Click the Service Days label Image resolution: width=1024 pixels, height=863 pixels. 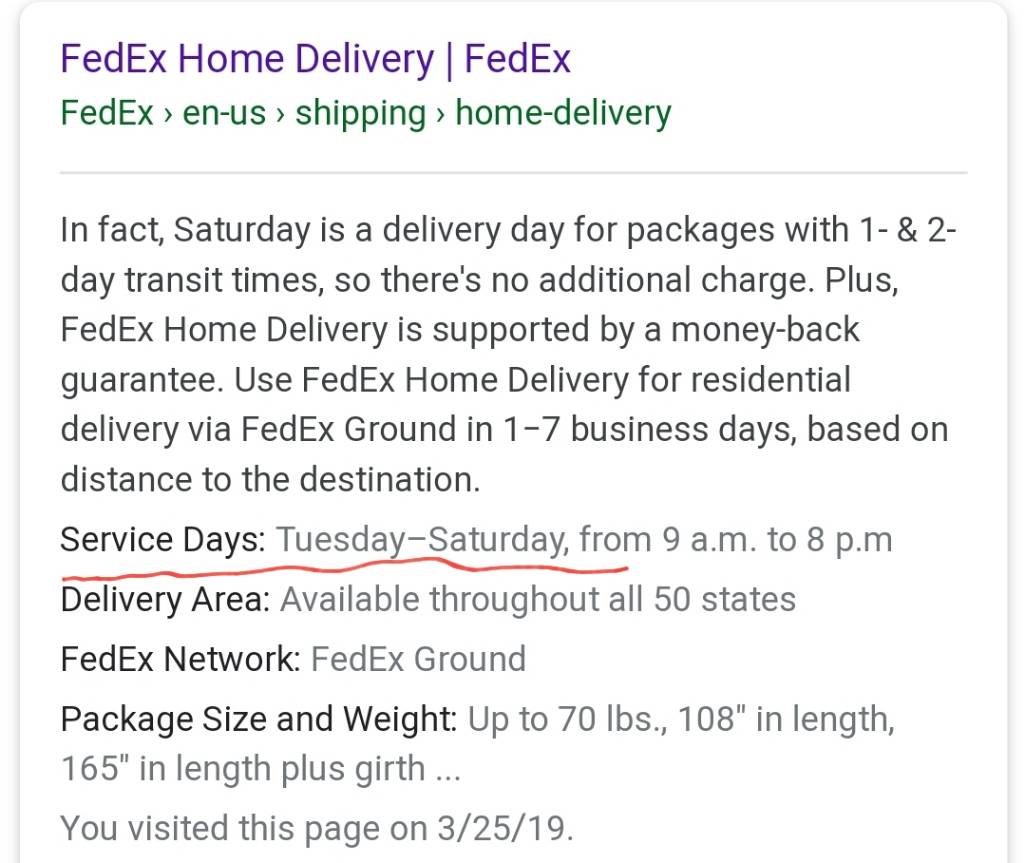pos(163,541)
